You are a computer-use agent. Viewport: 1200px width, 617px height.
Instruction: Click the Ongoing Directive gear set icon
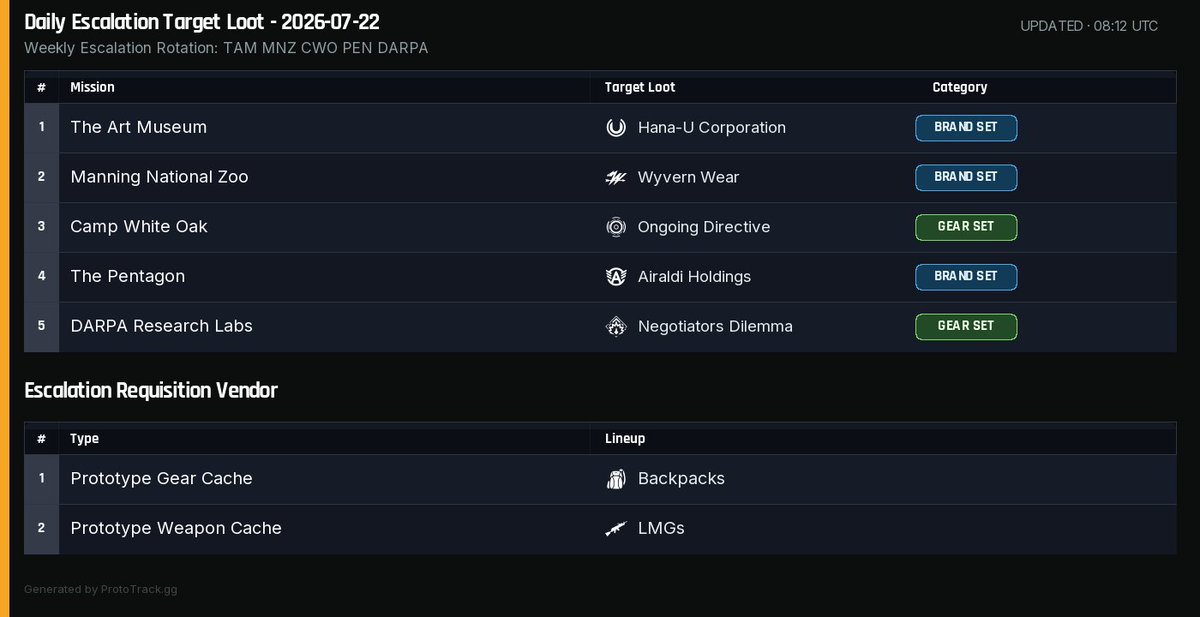pos(616,227)
